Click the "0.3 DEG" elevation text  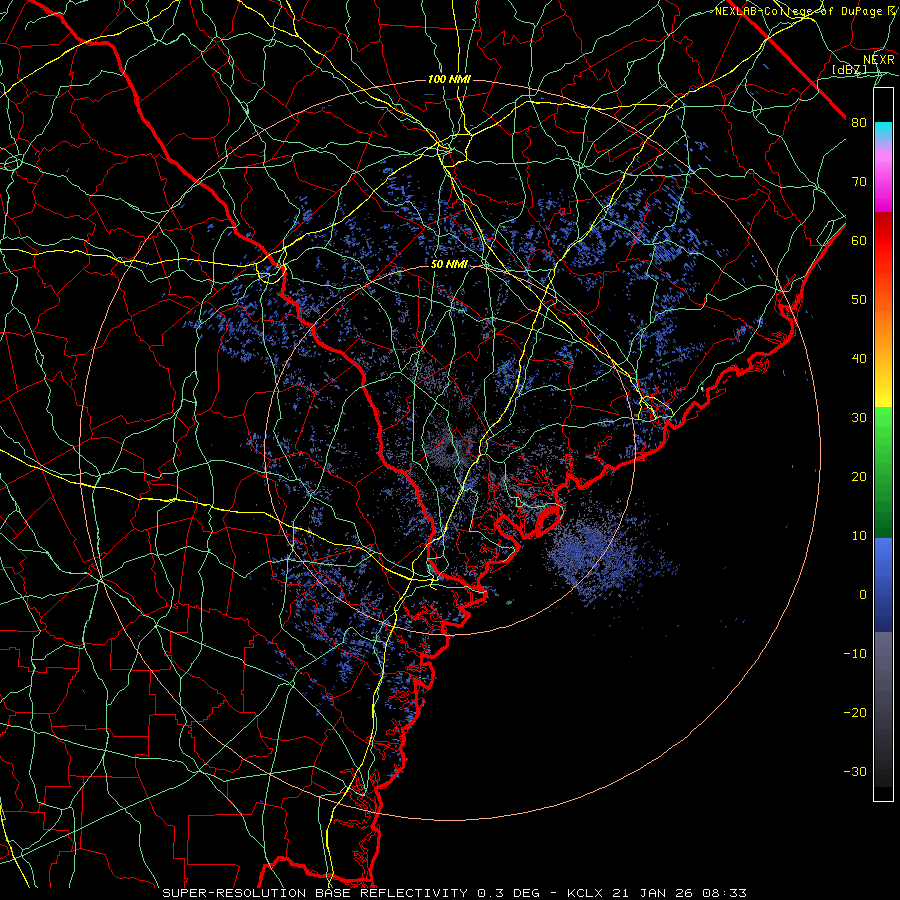point(508,893)
